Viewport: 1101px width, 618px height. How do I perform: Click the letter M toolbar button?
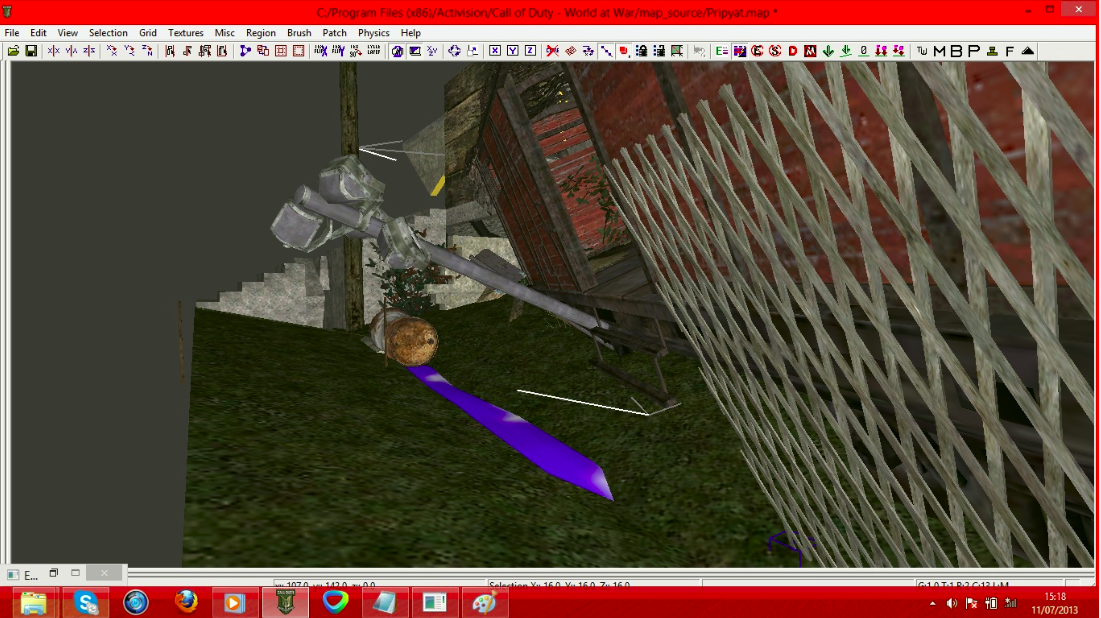click(940, 51)
